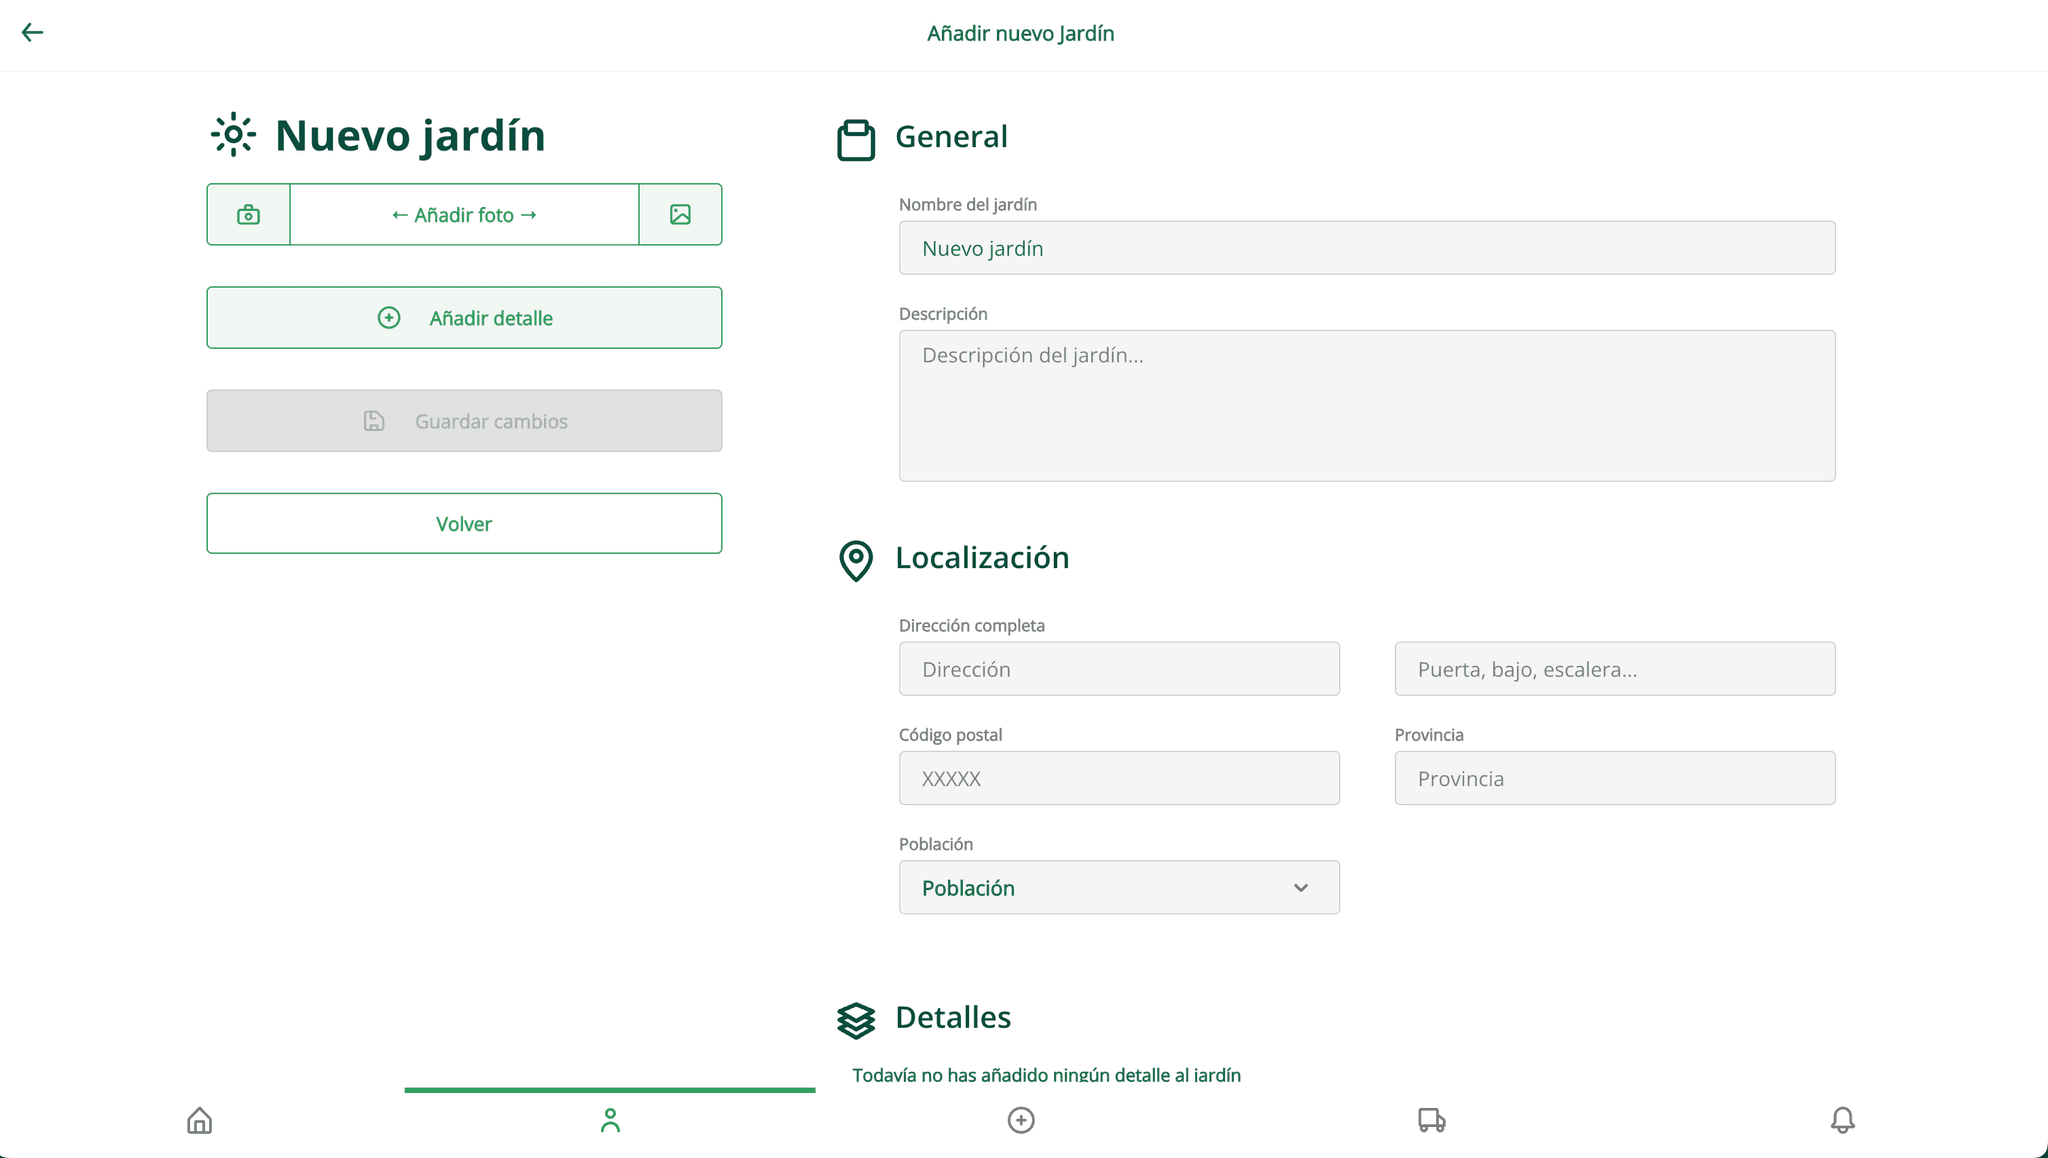2048x1158 pixels.
Task: Click the Añadir detalle button
Action: pyautogui.click(x=464, y=318)
